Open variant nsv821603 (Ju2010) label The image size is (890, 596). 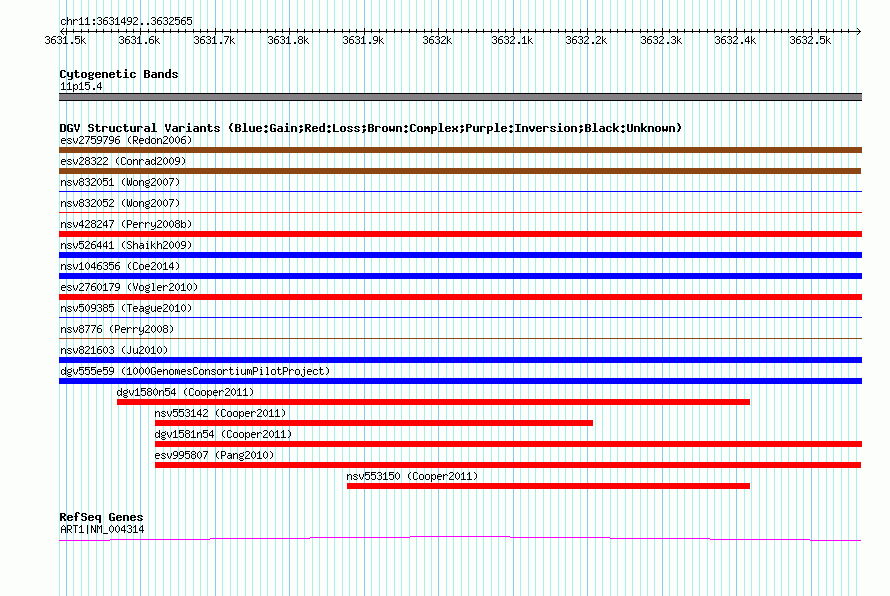(114, 350)
